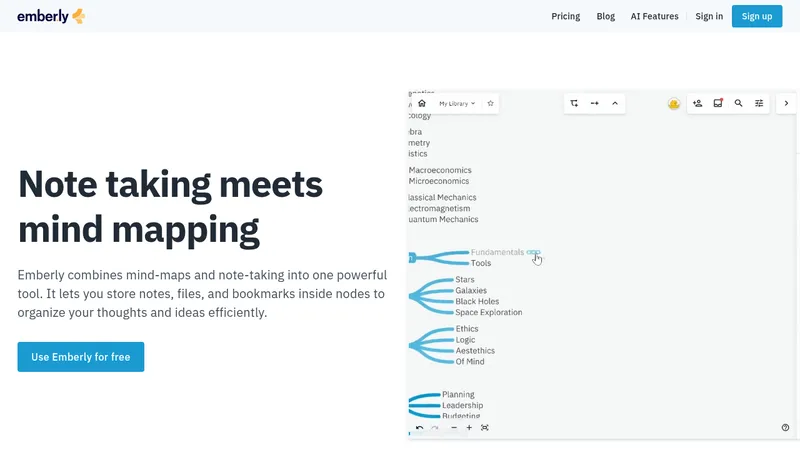800x450 pixels.
Task: Open the AI Features page
Action: 654,16
